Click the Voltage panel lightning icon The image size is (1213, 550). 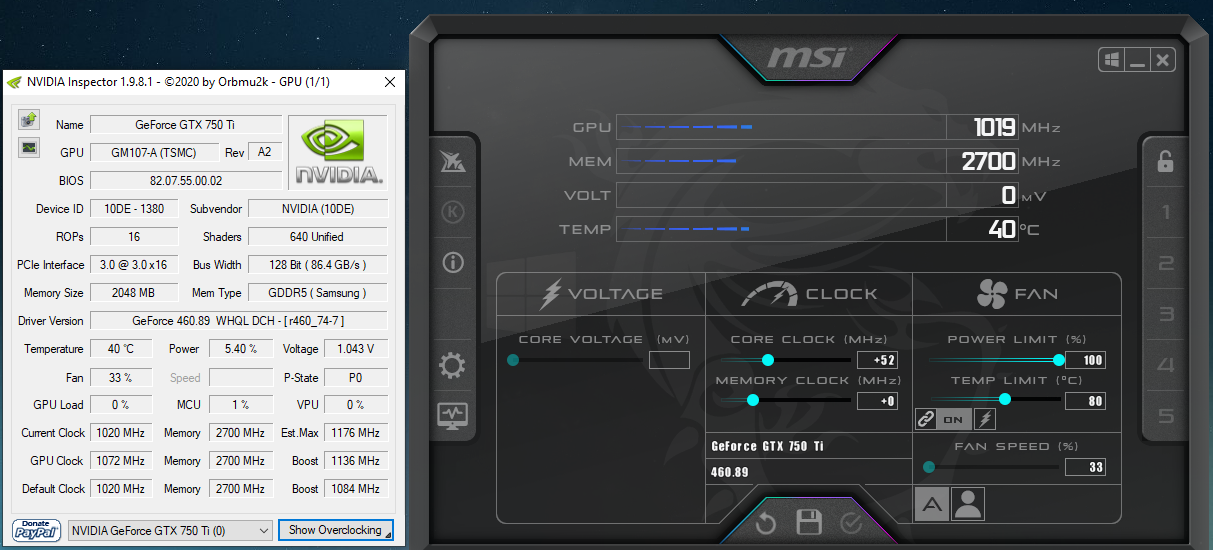pos(551,294)
